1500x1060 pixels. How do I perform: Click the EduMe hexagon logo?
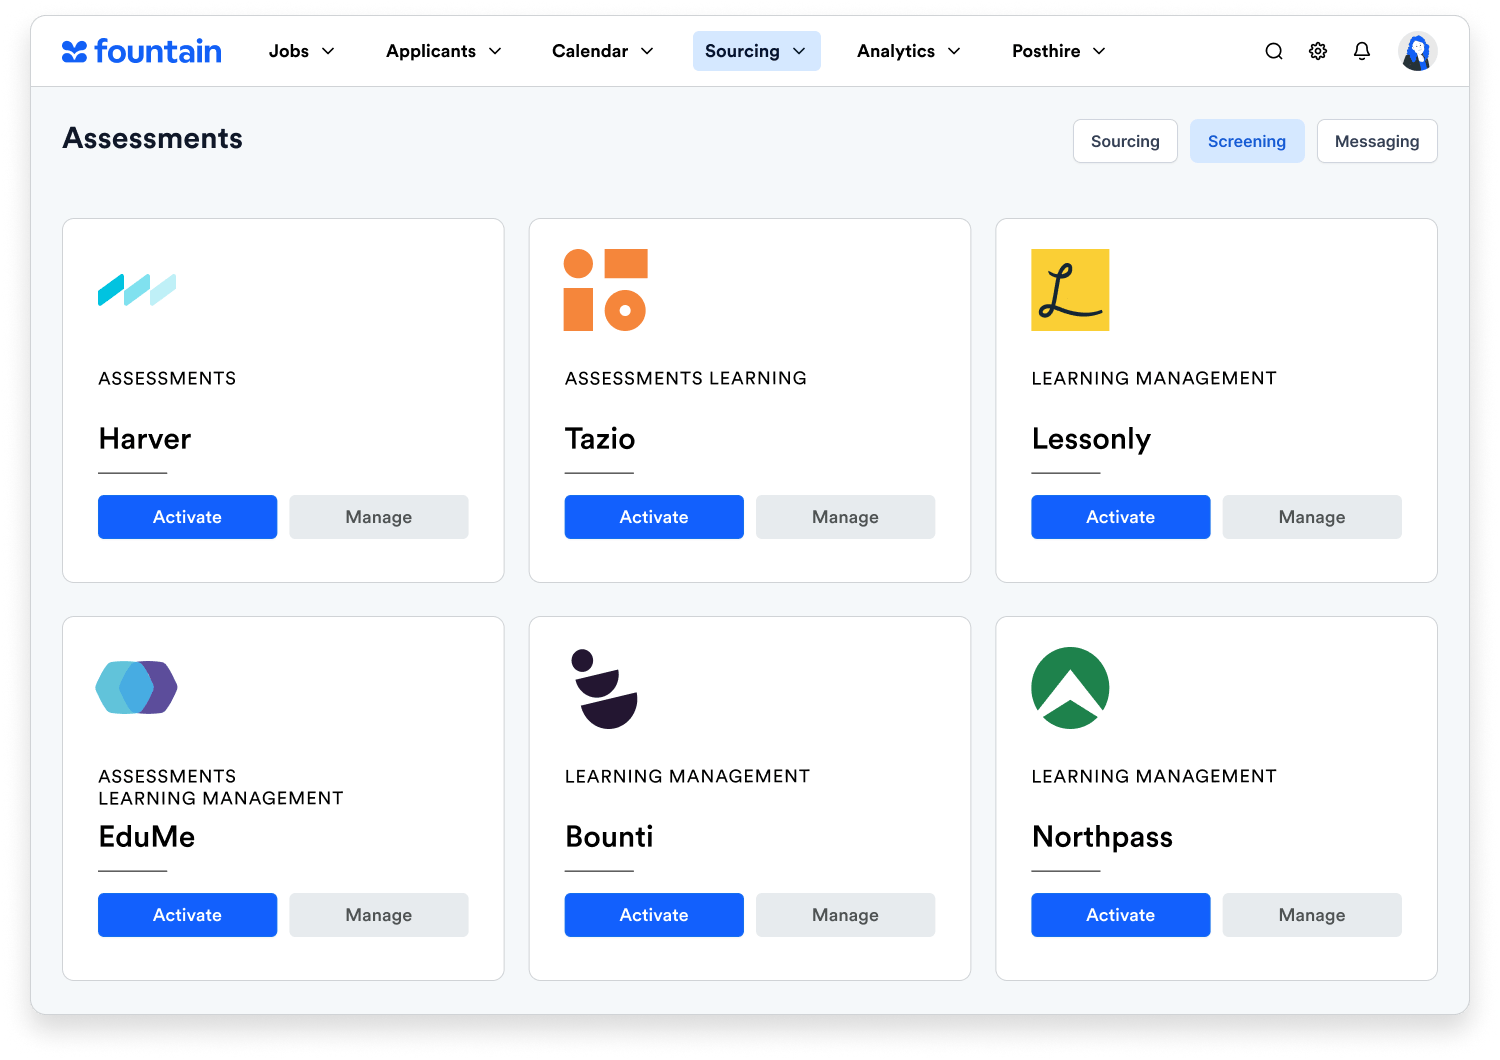click(x=137, y=688)
